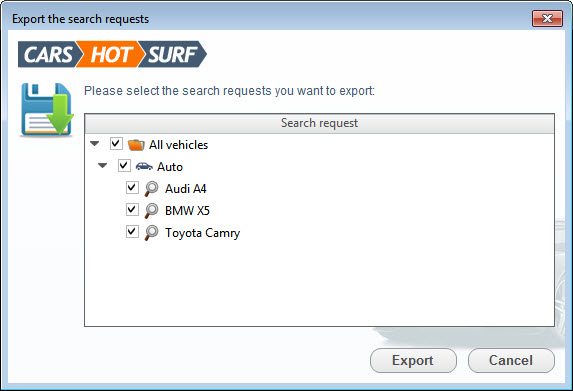Click the magnifier icon next to Audi A4
This screenshot has width=573, height=391.
pyautogui.click(x=151, y=189)
